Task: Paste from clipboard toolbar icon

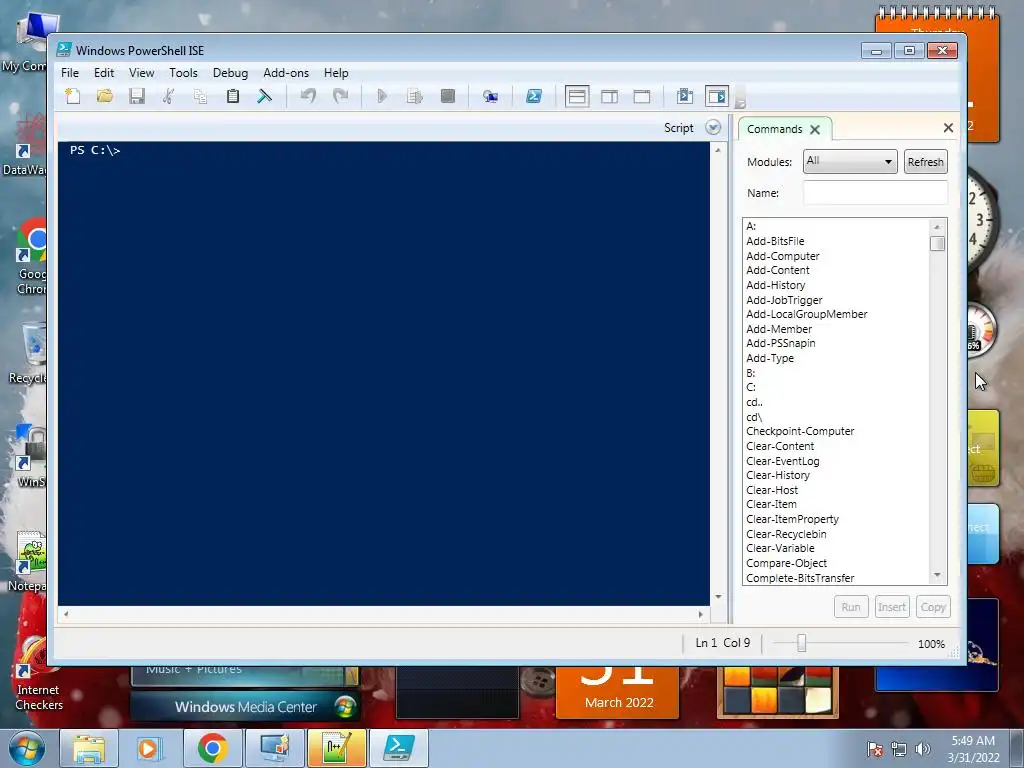Action: pyautogui.click(x=232, y=97)
